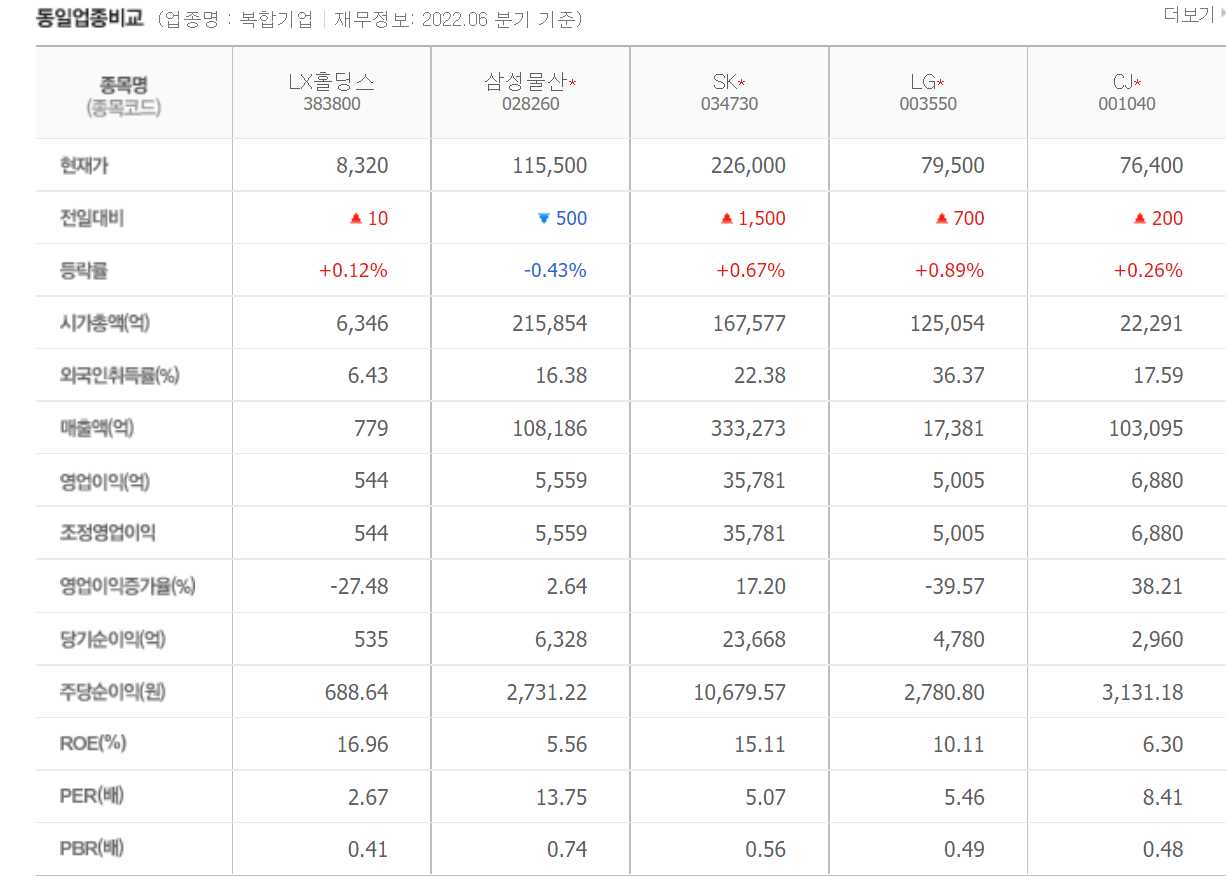1228x881 pixels.
Task: Click operating profit growth -27.48
Action: (359, 586)
